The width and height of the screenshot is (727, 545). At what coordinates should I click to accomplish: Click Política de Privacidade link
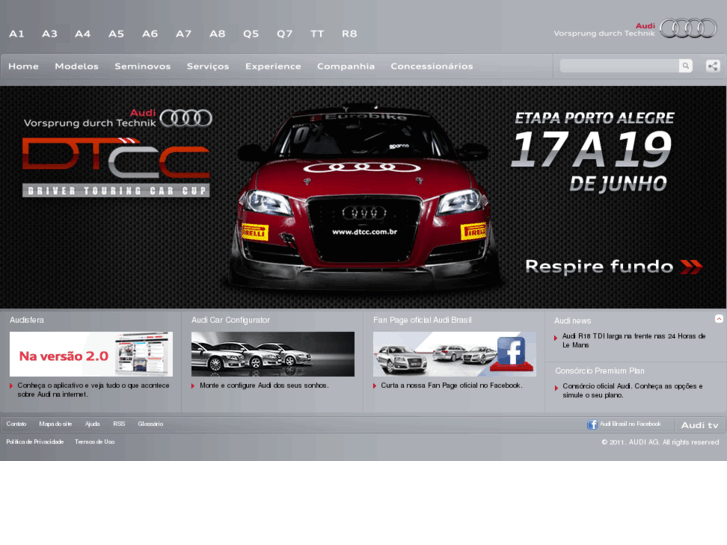coord(35,442)
